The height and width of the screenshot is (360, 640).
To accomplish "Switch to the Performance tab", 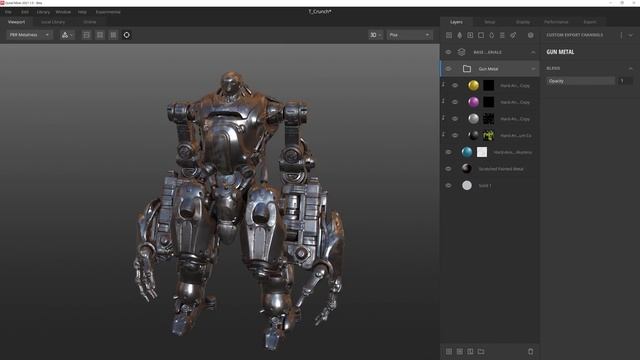I will pyautogui.click(x=556, y=22).
